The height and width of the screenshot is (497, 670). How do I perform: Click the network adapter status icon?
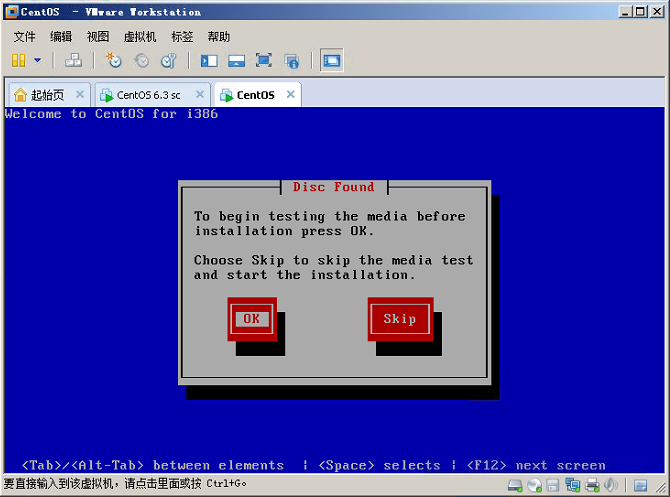point(573,485)
